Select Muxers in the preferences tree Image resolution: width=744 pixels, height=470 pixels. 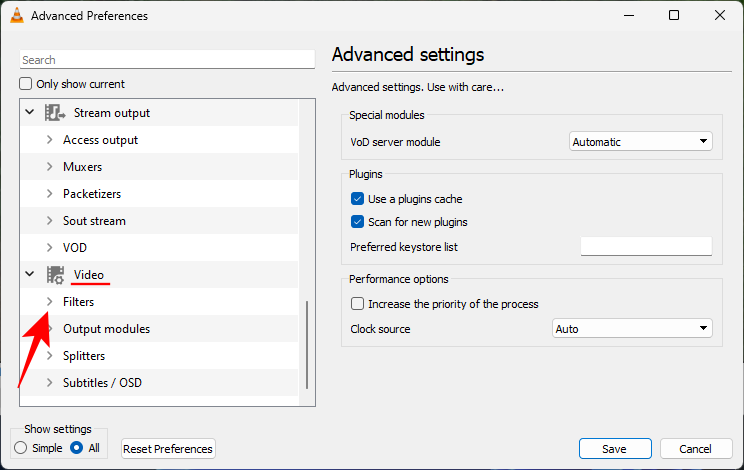[x=83, y=167]
